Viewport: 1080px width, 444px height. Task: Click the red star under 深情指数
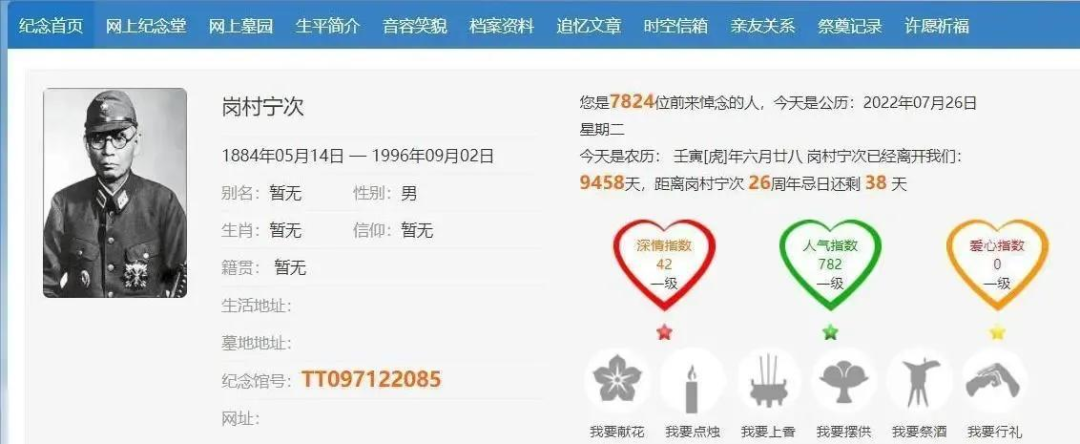click(x=664, y=332)
